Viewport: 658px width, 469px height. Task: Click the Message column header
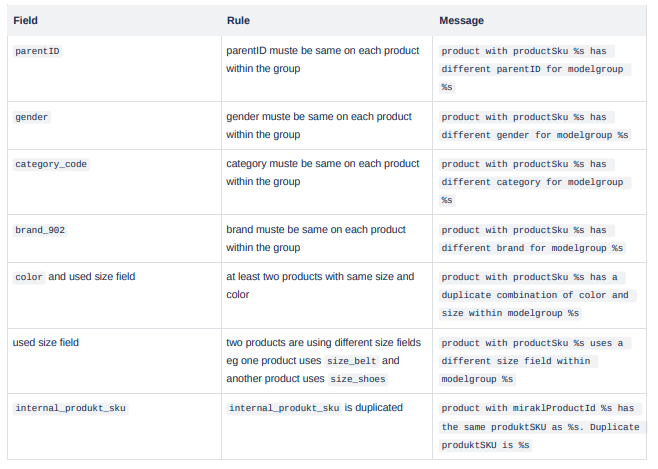point(461,20)
